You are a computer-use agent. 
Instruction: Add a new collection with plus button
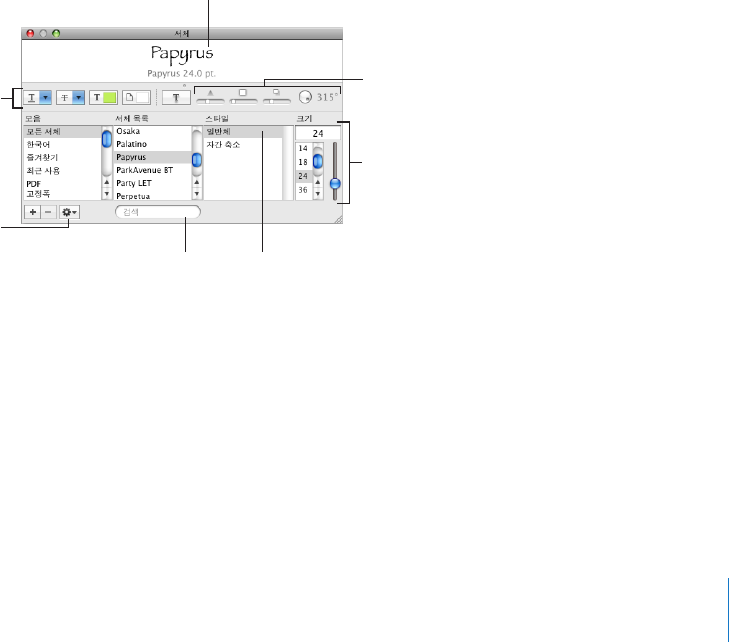(33, 212)
